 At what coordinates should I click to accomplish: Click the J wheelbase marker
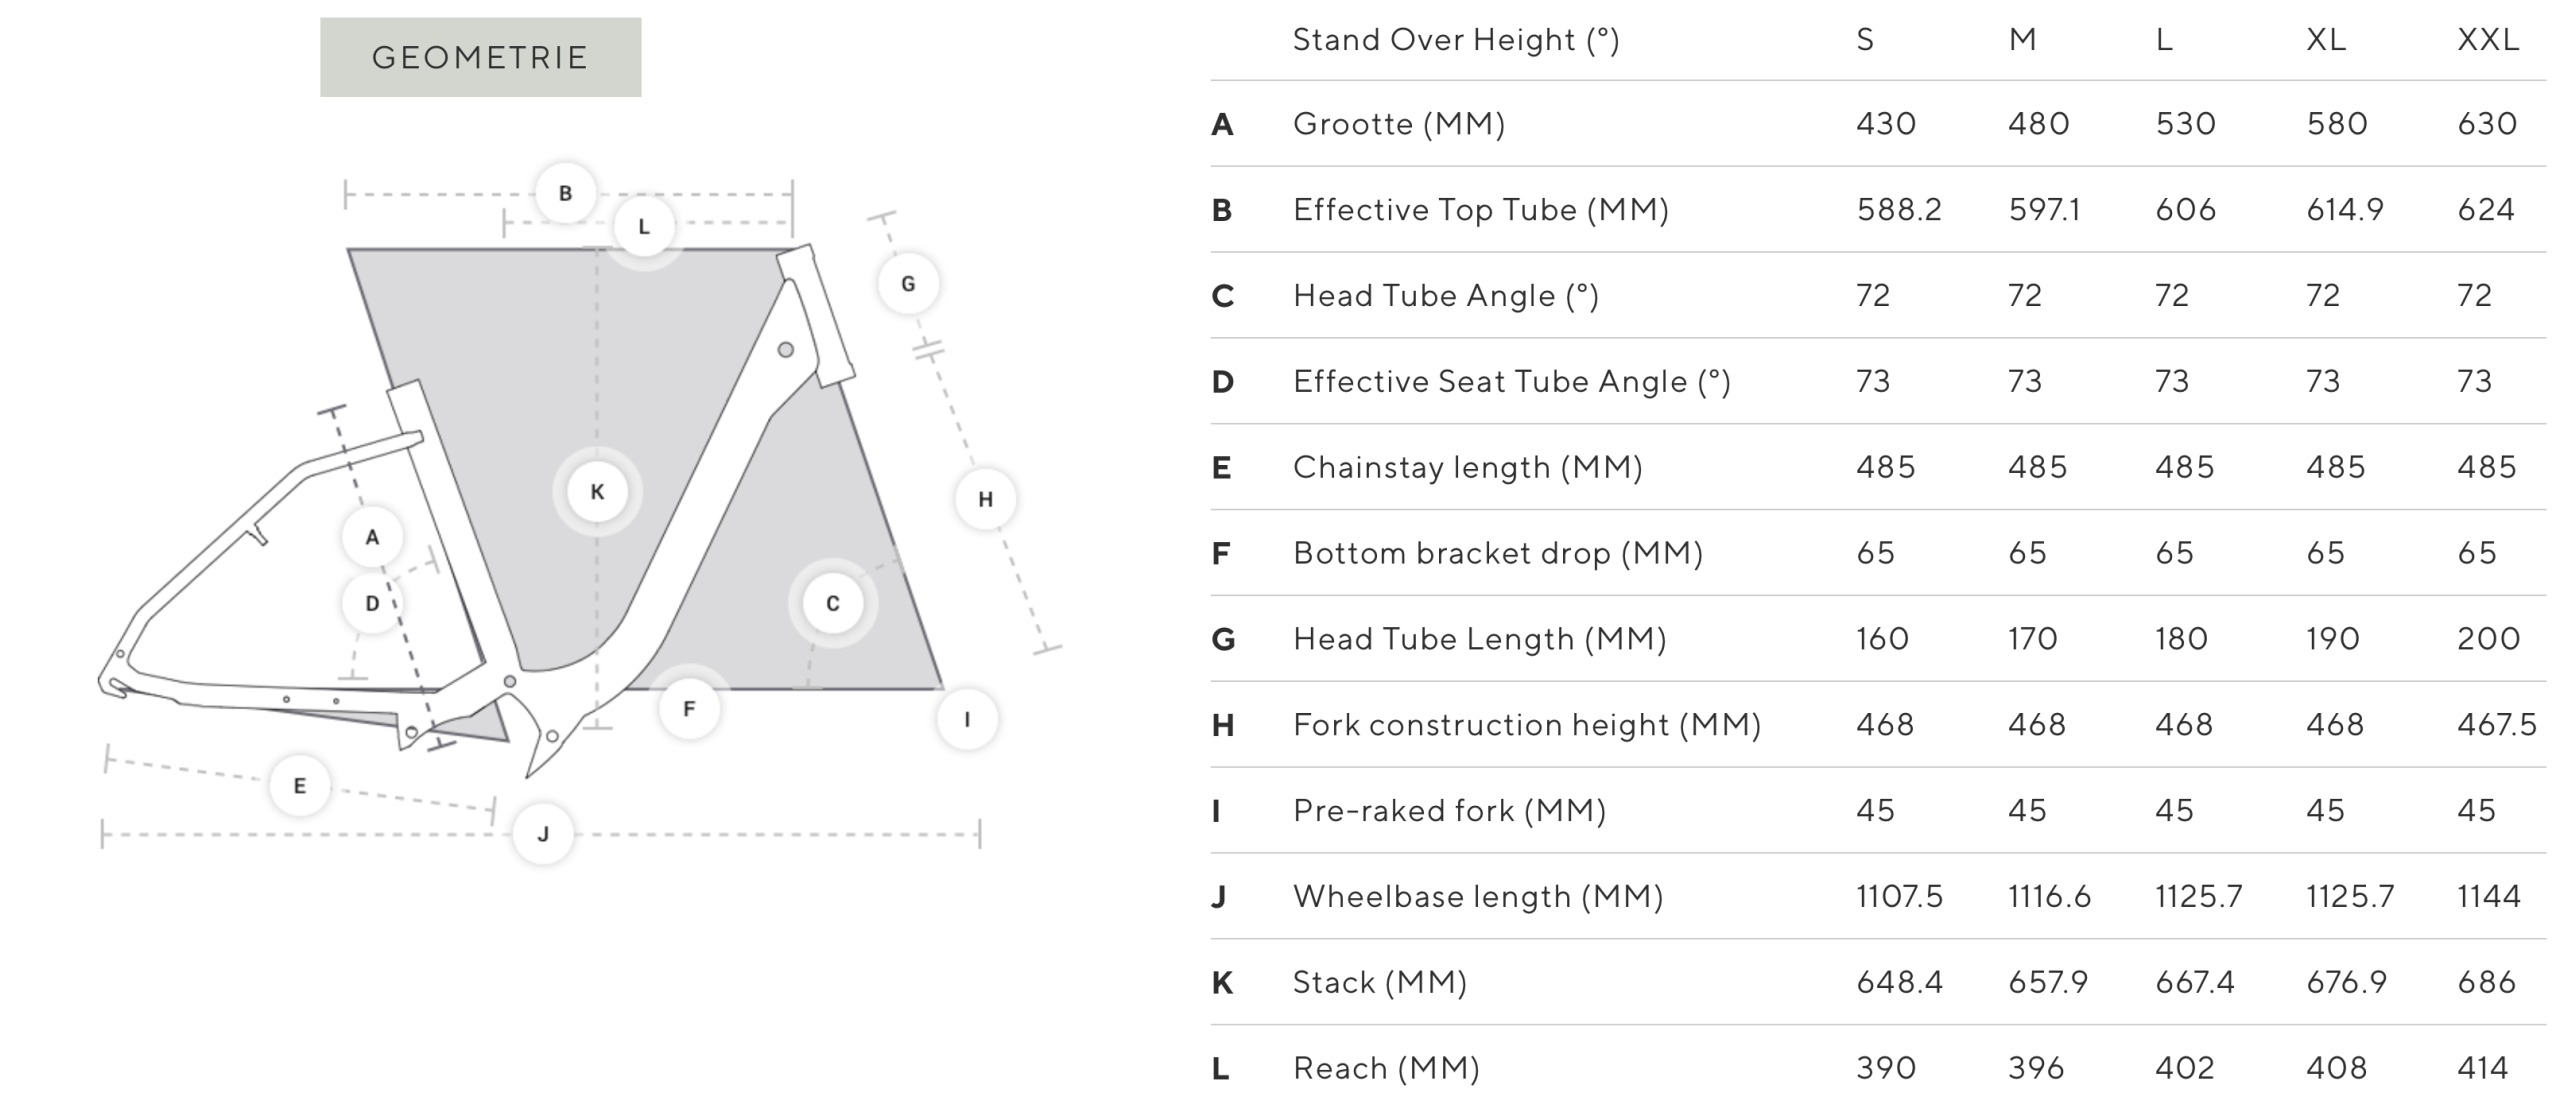(543, 834)
